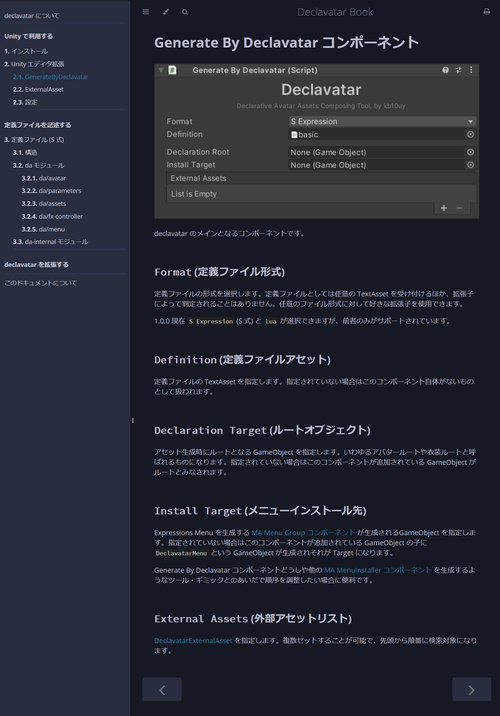Open '3.2.5. da/menu' page
This screenshot has height=716, width=500.
click(x=43, y=229)
